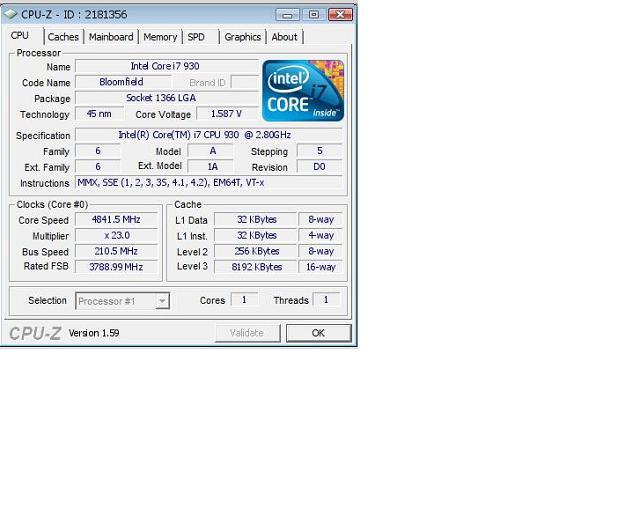Open the Processor #1 selection dropdown
The width and height of the screenshot is (640, 512).
122,301
